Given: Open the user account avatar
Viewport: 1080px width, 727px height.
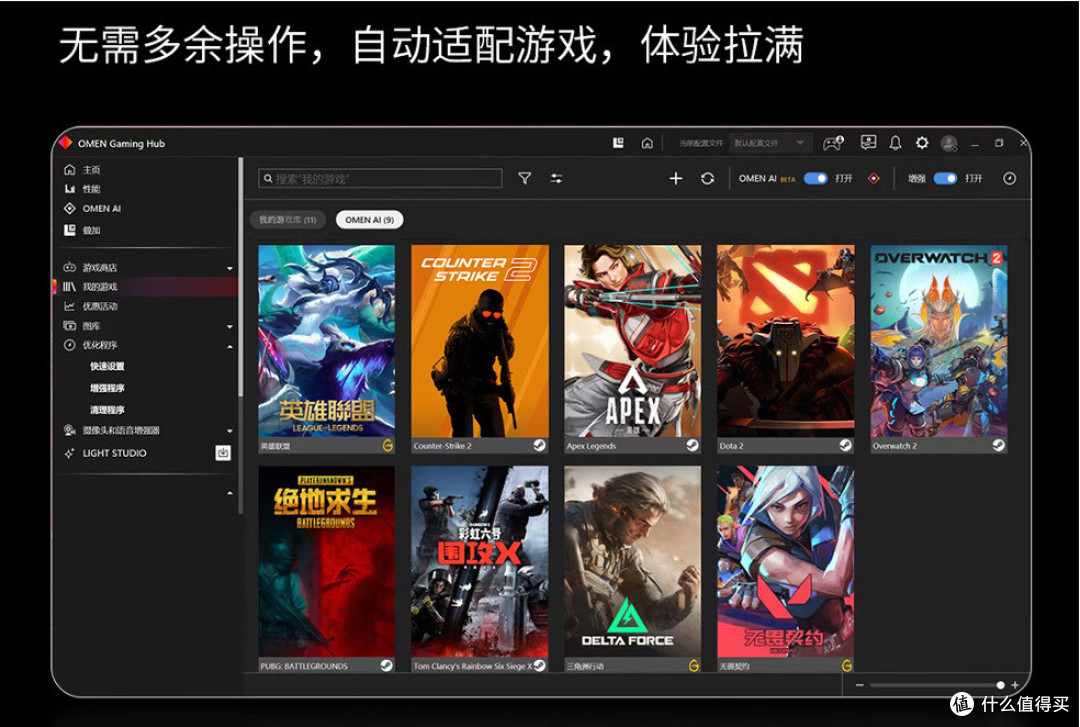Looking at the screenshot, I should (949, 143).
